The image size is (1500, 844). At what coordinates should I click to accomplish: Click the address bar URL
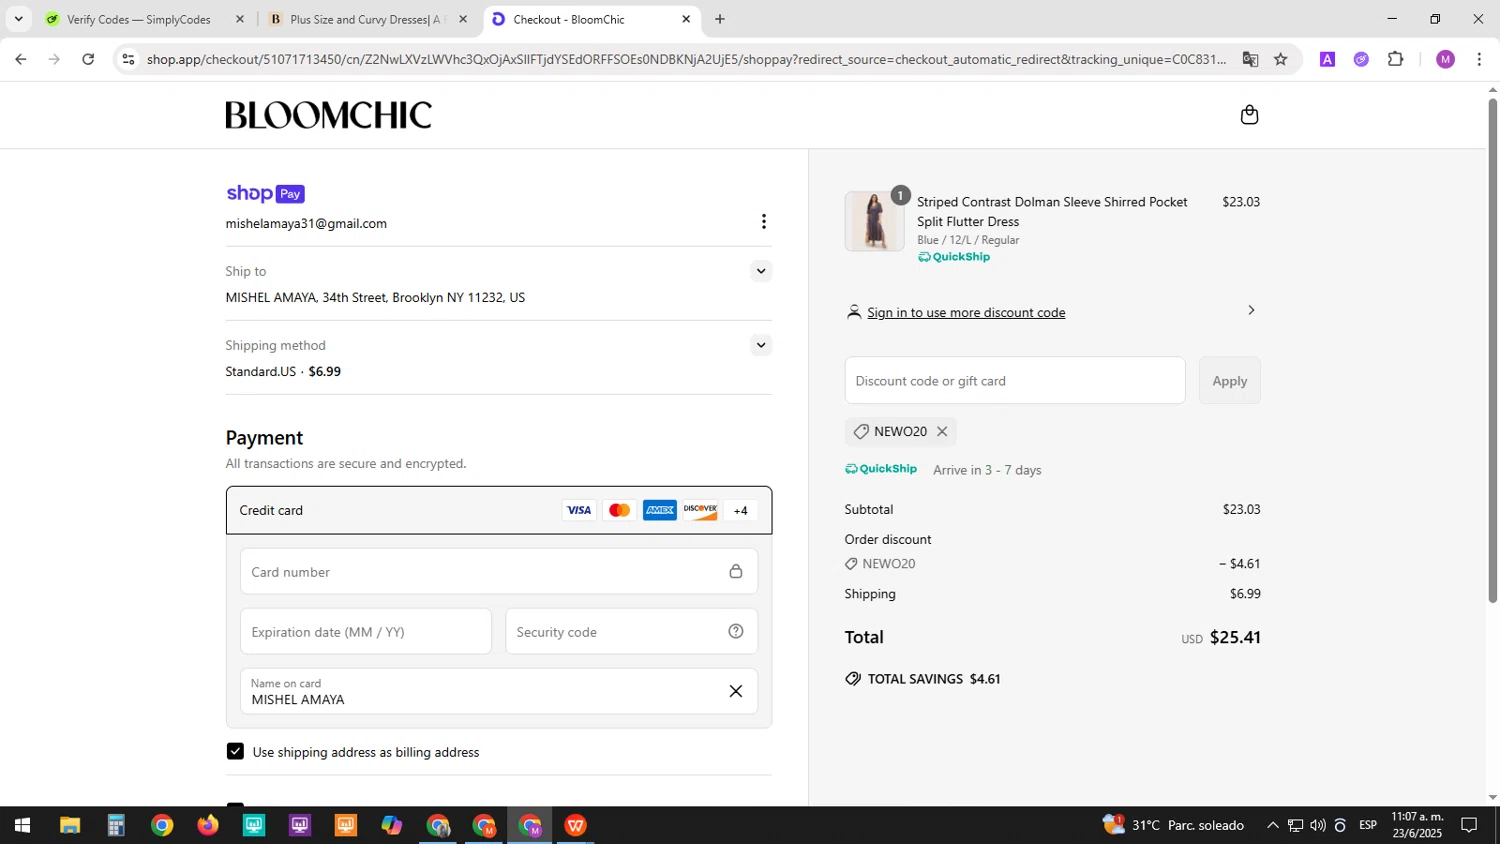686,59
